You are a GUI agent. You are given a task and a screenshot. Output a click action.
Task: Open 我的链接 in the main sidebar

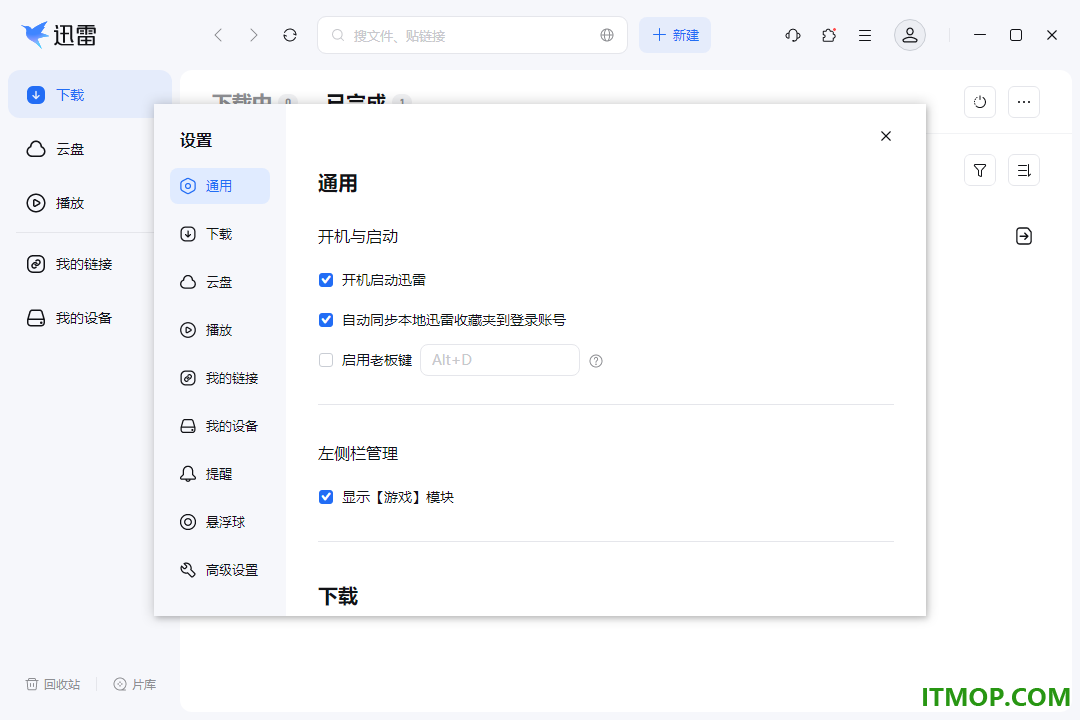tap(69, 264)
